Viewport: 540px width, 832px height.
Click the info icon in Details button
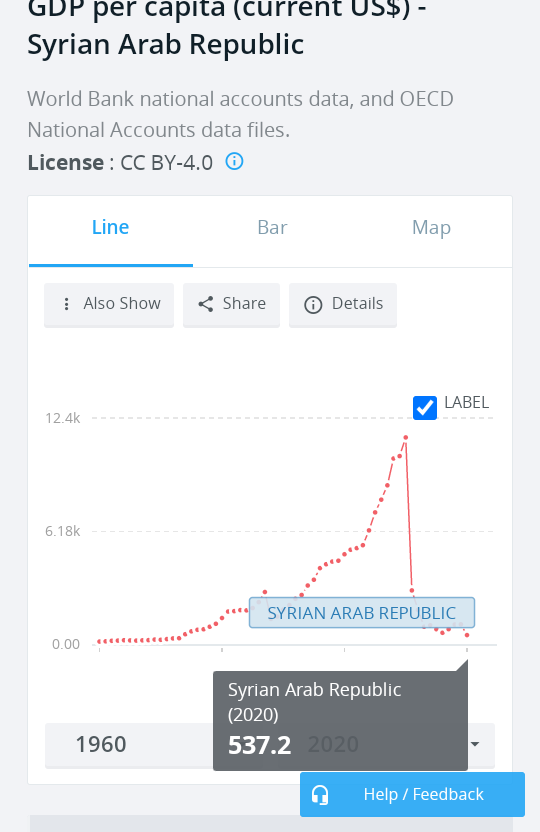[313, 305]
